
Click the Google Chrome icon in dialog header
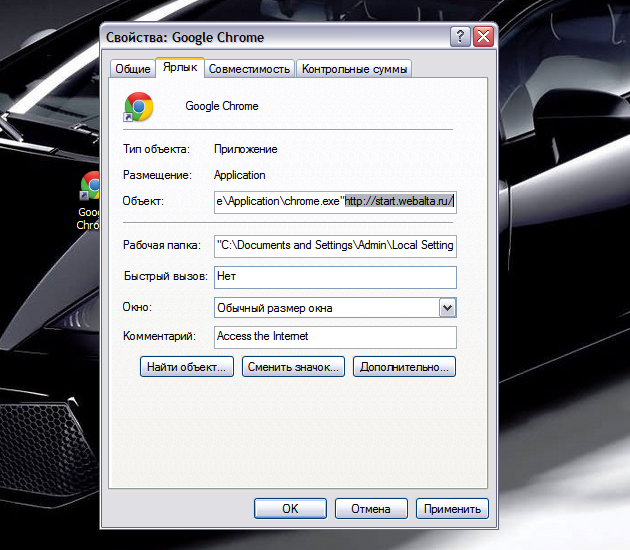point(139,106)
